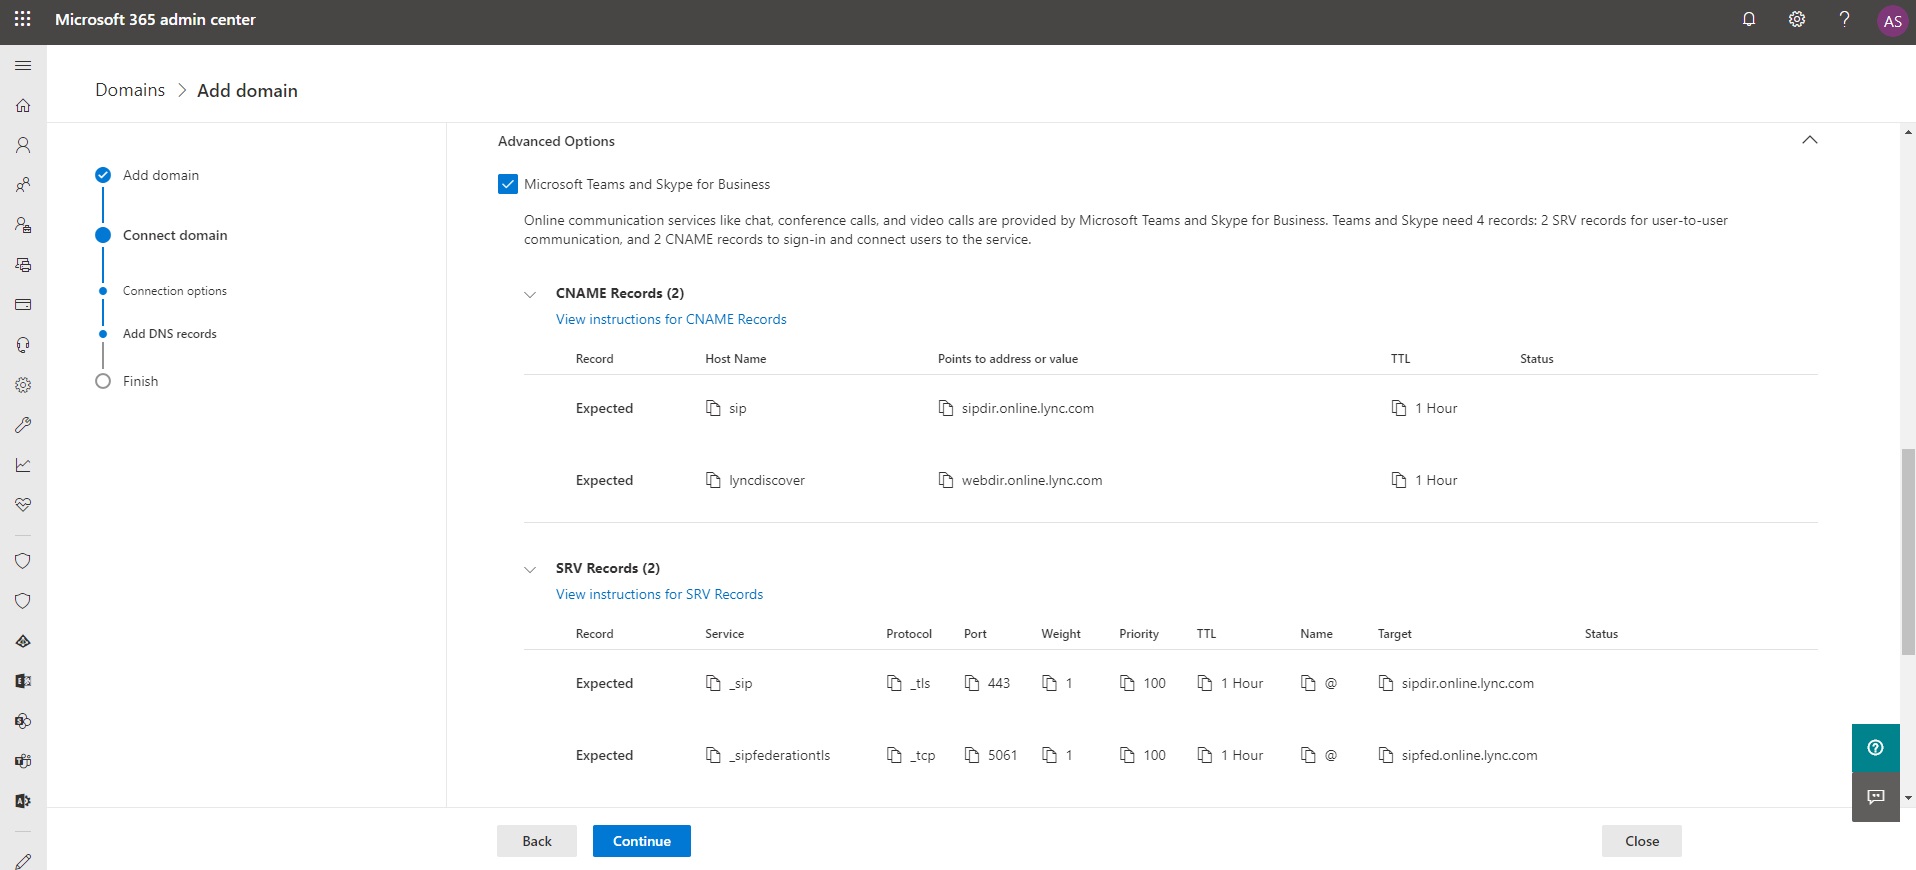Copy TTL 1 Hour for sip CNAME row
Image resolution: width=1916 pixels, height=870 pixels.
(1399, 408)
